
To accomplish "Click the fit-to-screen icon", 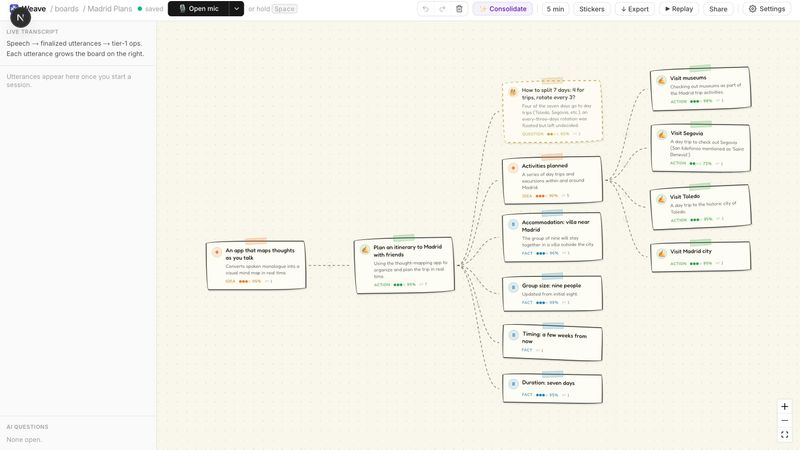I will tap(785, 435).
